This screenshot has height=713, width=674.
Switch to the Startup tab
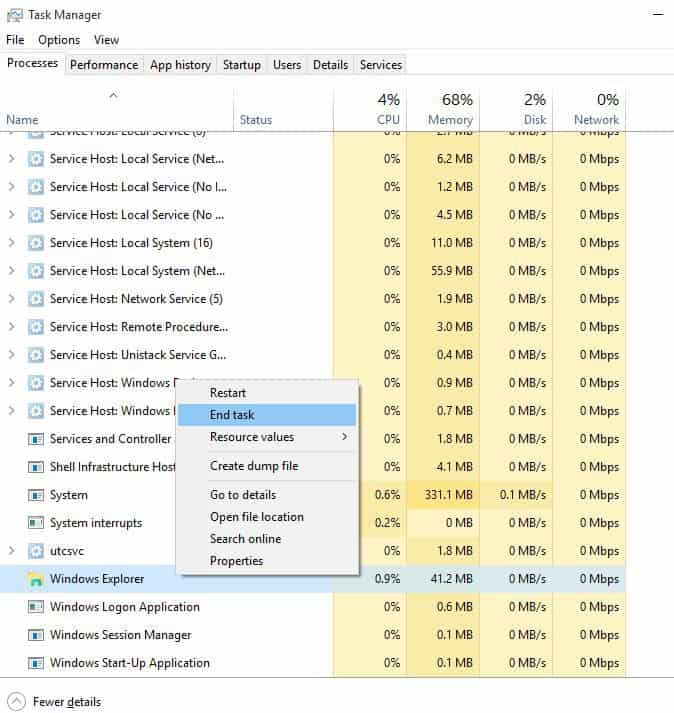[241, 65]
